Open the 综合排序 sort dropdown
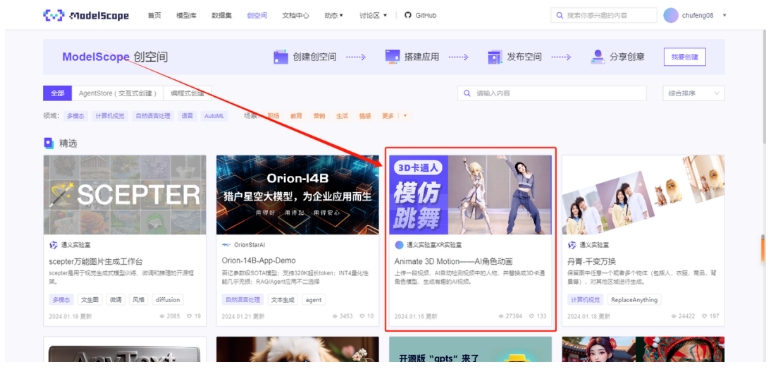Screen dimensions: 770x370 pos(693,93)
